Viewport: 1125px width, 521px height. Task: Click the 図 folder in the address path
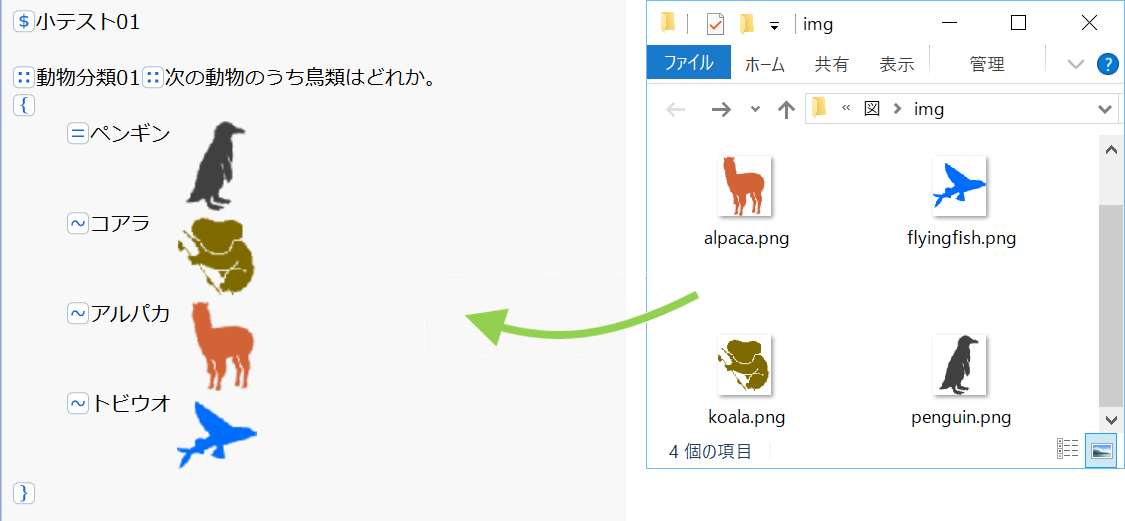[x=871, y=109]
